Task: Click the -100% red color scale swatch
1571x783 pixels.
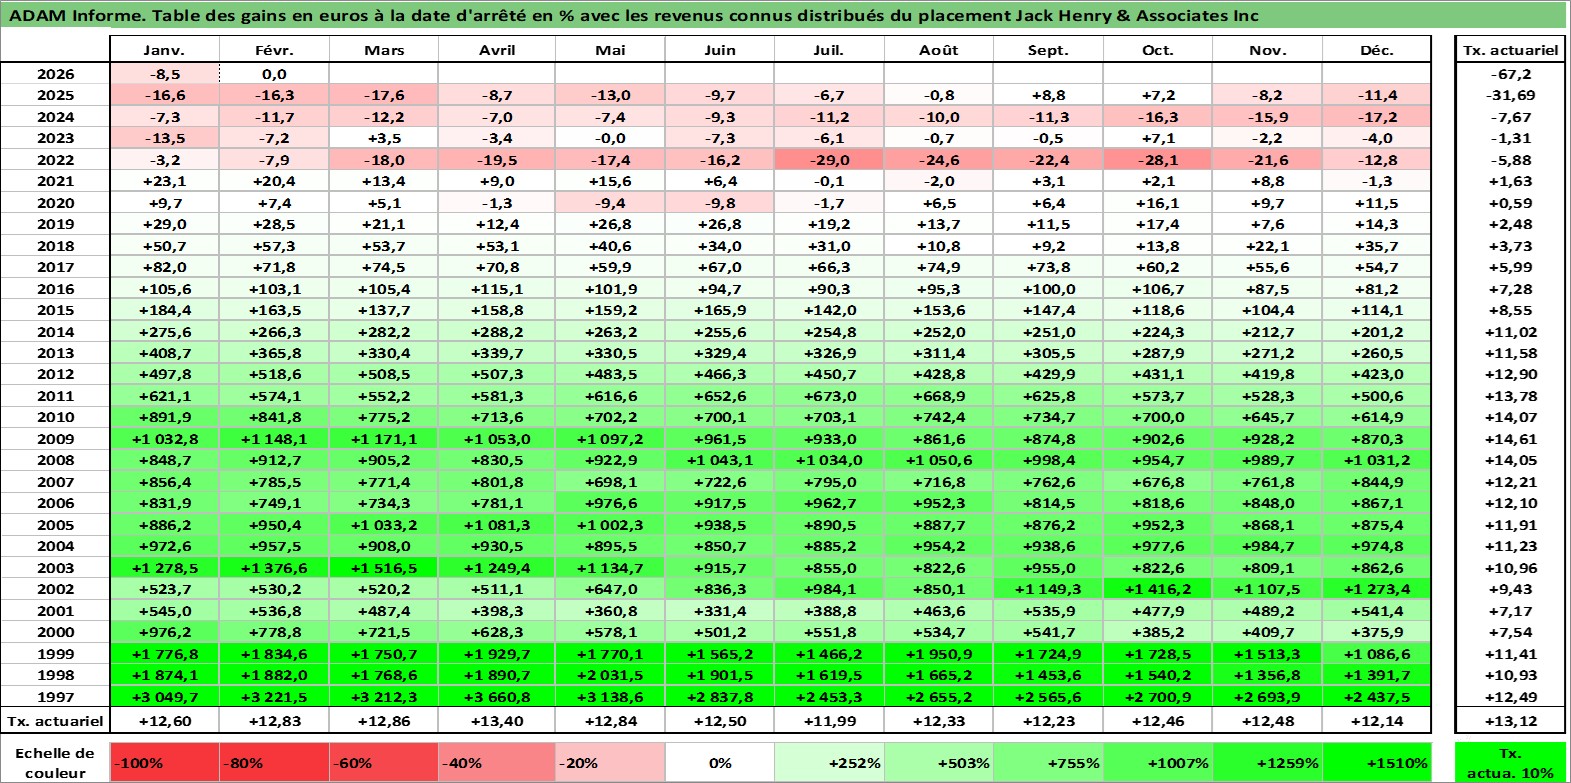Action: click(x=164, y=762)
